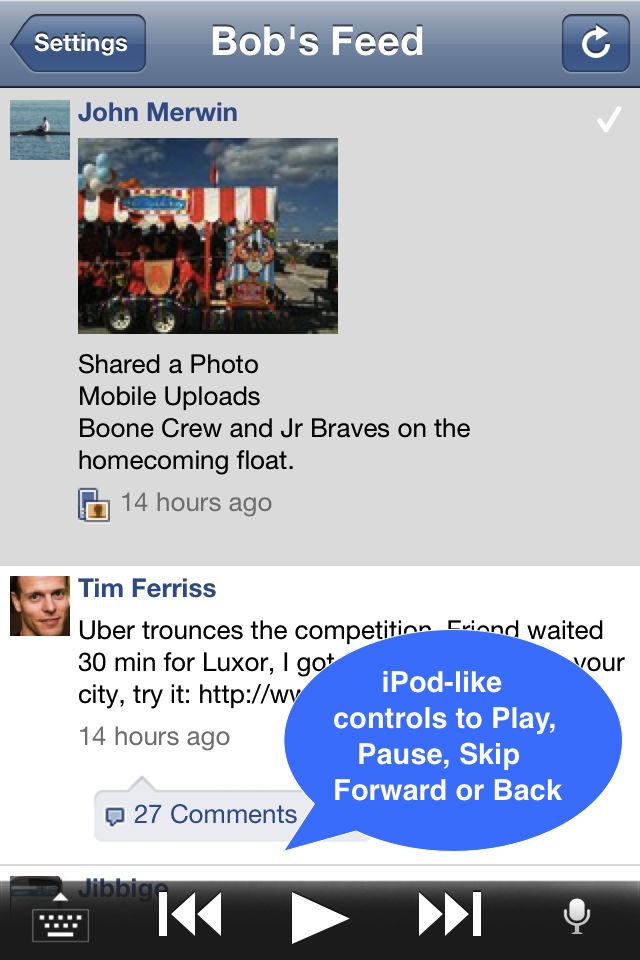640x960 pixels.
Task: Tap the refresh feed icon
Action: pyautogui.click(x=595, y=43)
